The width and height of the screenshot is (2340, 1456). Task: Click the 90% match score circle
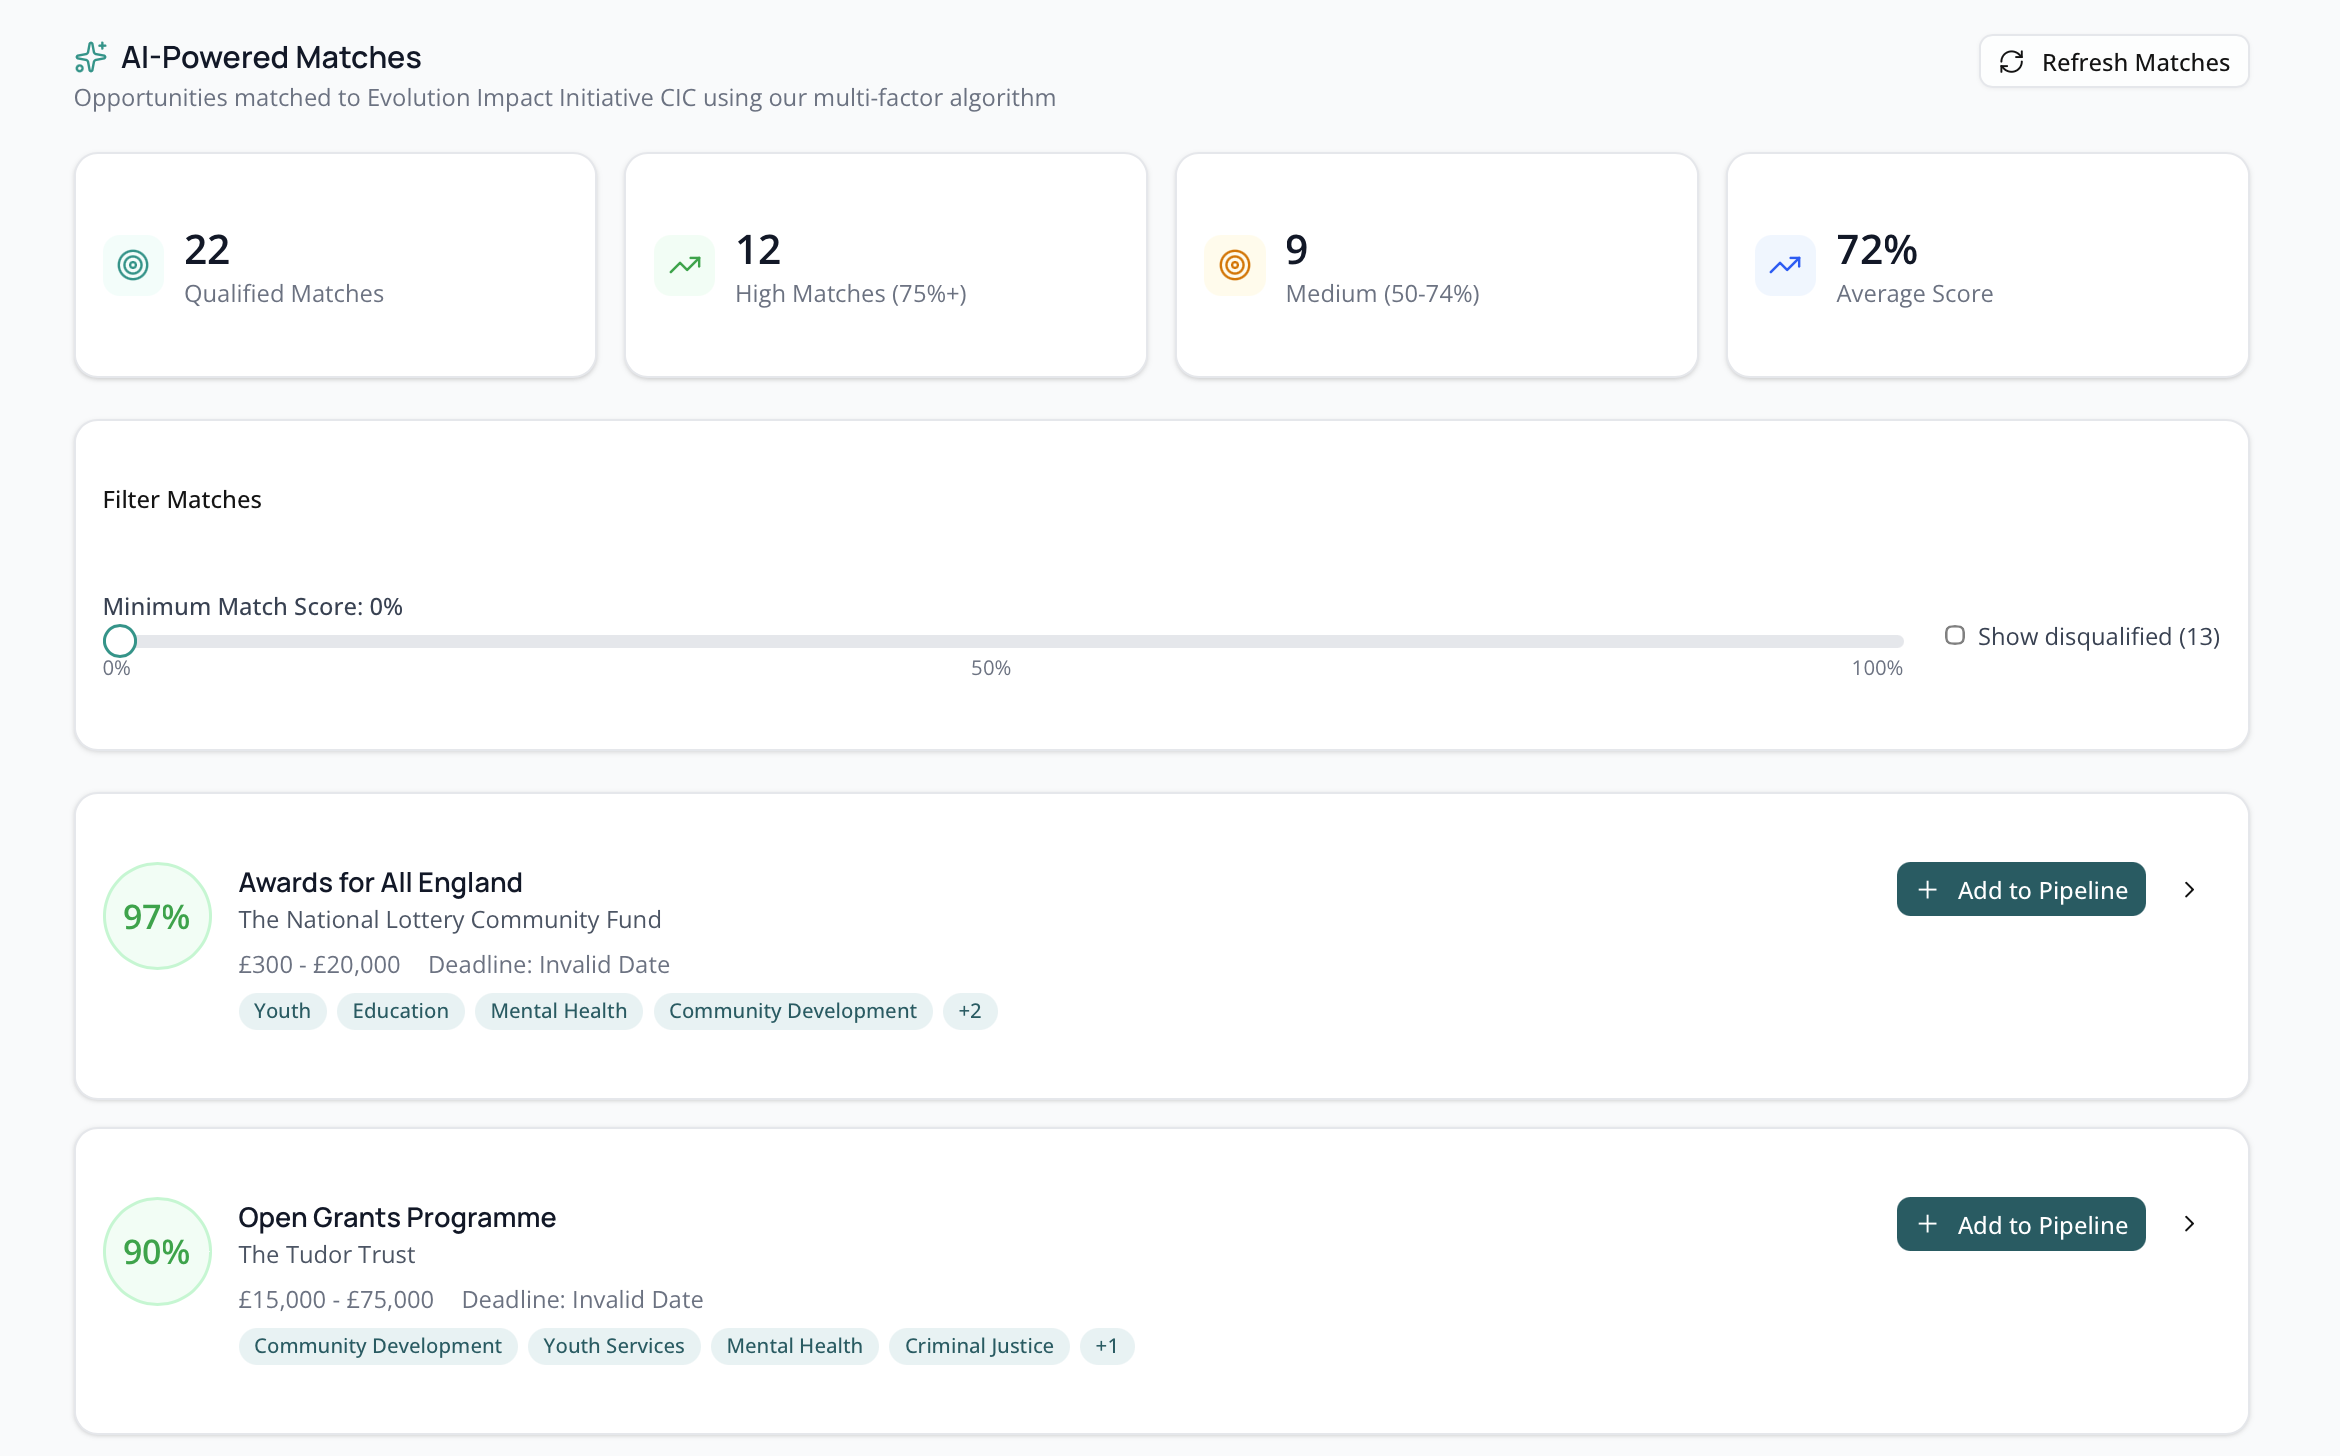point(157,1251)
